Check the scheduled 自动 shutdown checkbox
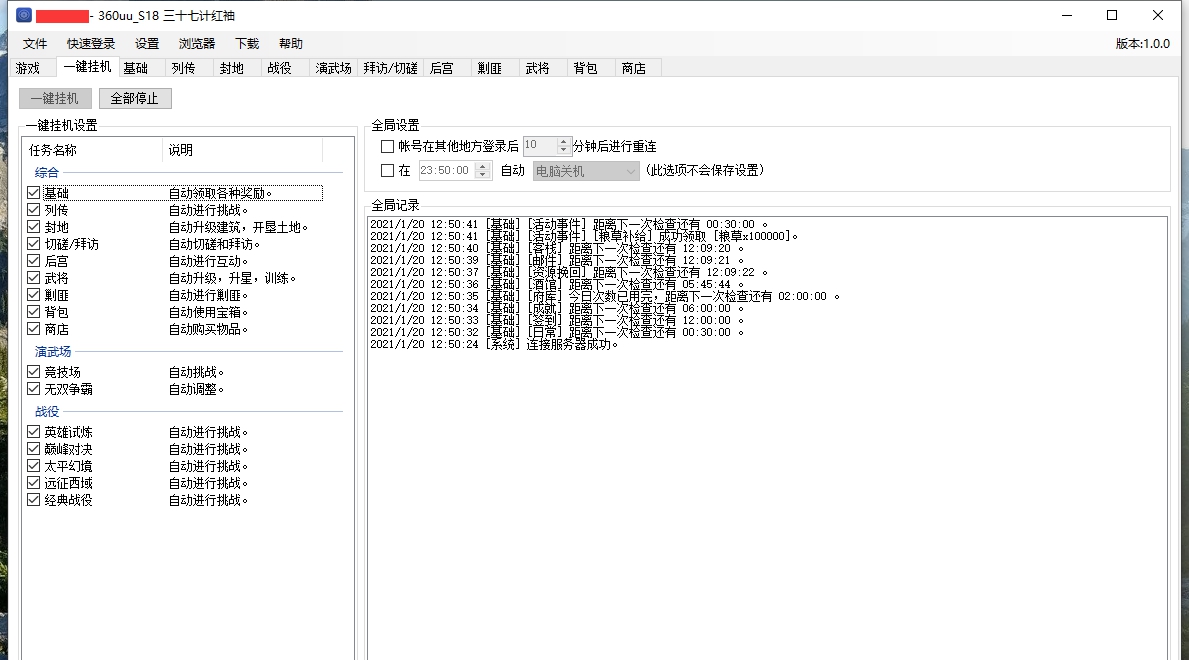 (387, 170)
